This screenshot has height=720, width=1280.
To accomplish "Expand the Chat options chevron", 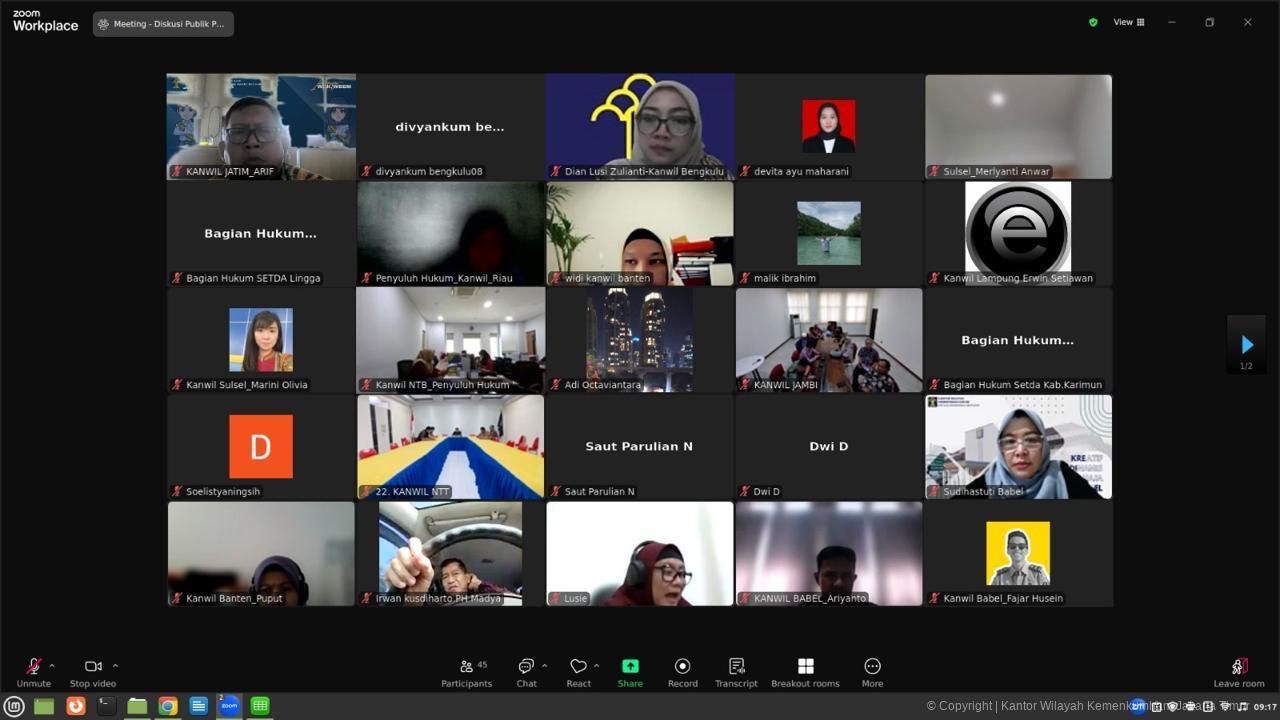I will [544, 665].
